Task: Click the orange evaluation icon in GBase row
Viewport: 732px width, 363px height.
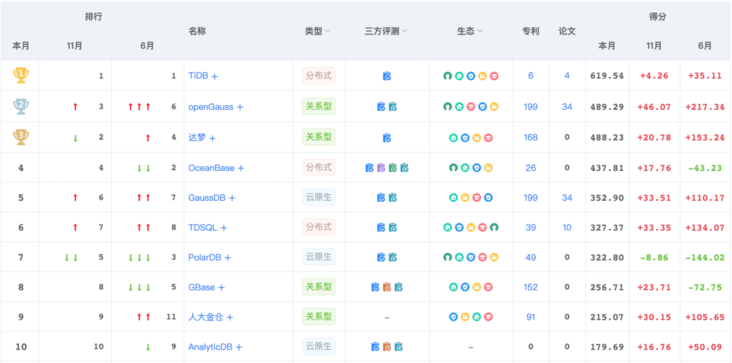Action: coord(387,287)
